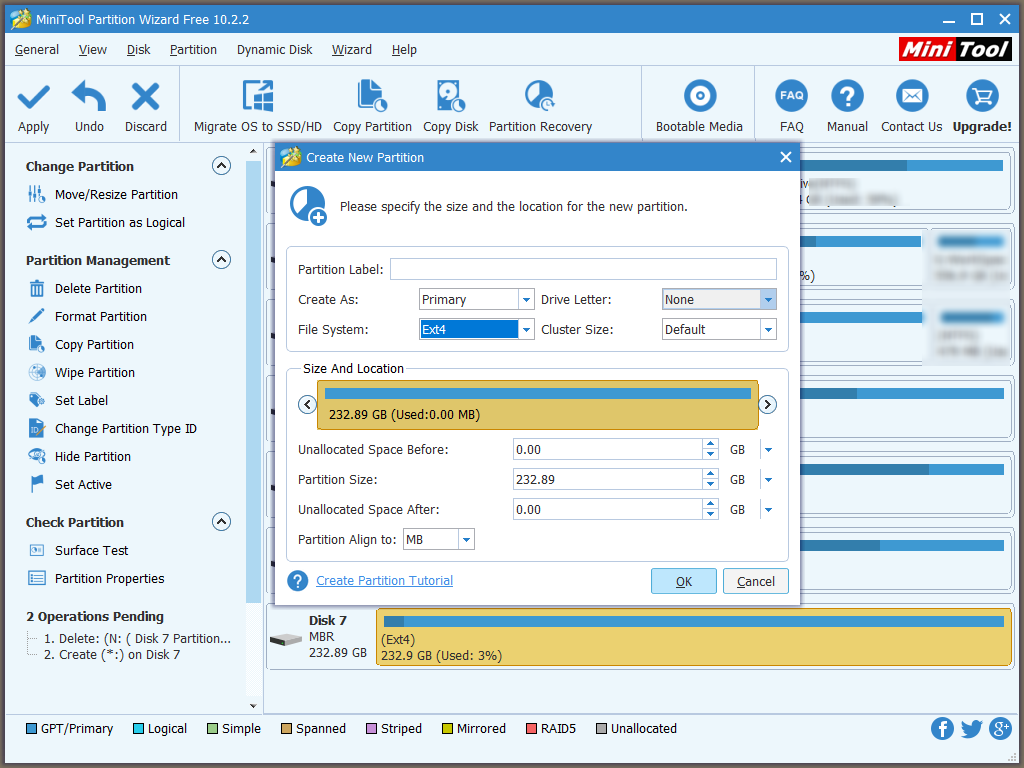
Task: Click inside the Partition Label field
Action: click(x=583, y=269)
